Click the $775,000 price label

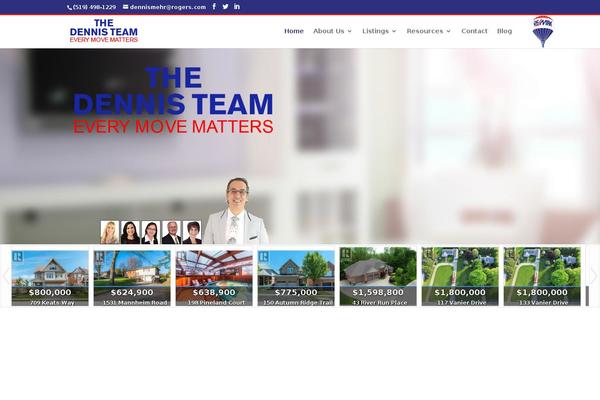tap(296, 292)
